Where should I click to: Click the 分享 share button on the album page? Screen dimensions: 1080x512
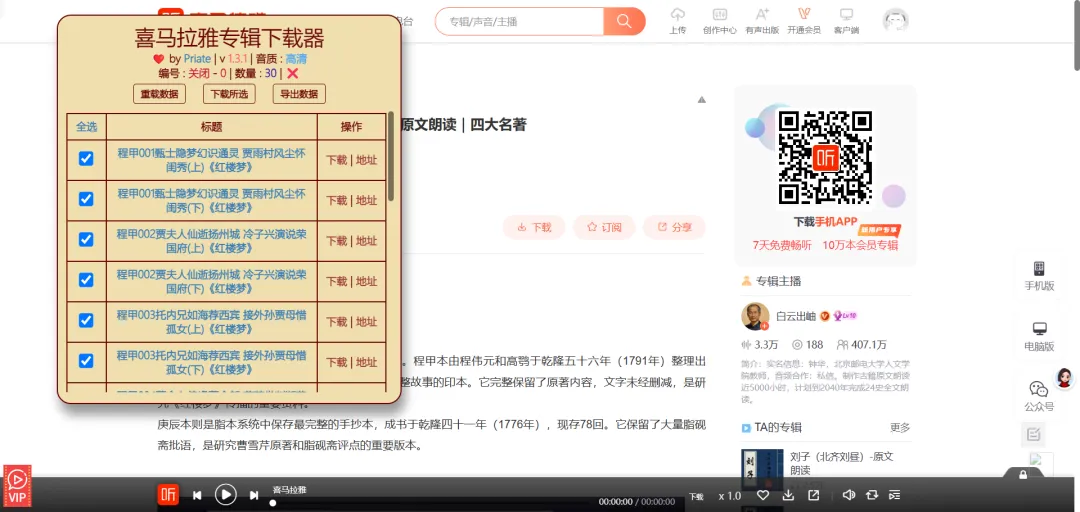pyautogui.click(x=674, y=227)
